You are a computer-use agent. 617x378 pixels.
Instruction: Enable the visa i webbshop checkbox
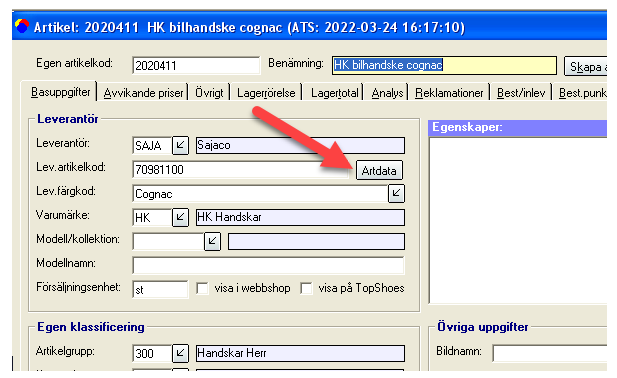(x=202, y=288)
